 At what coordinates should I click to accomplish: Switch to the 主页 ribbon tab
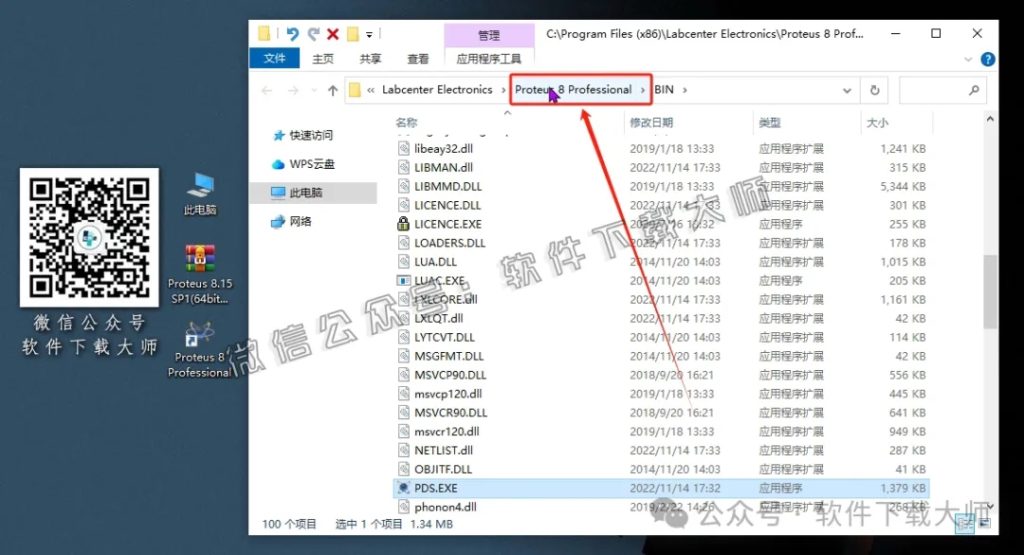[323, 59]
